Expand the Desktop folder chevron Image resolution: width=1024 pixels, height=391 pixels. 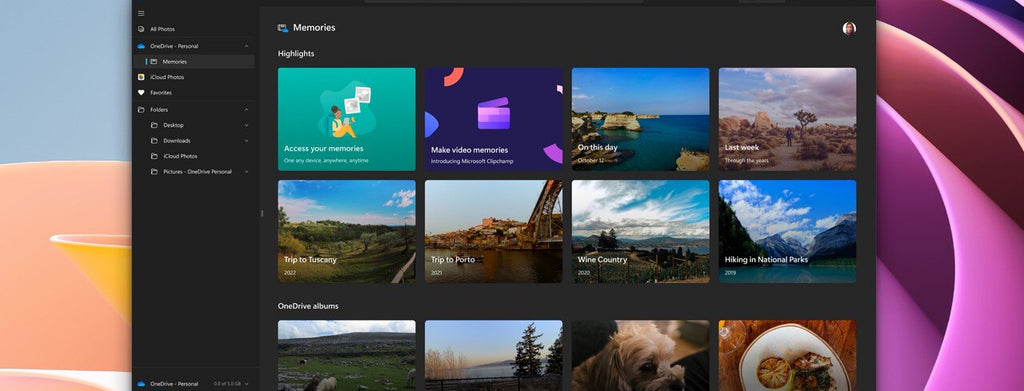pos(246,125)
